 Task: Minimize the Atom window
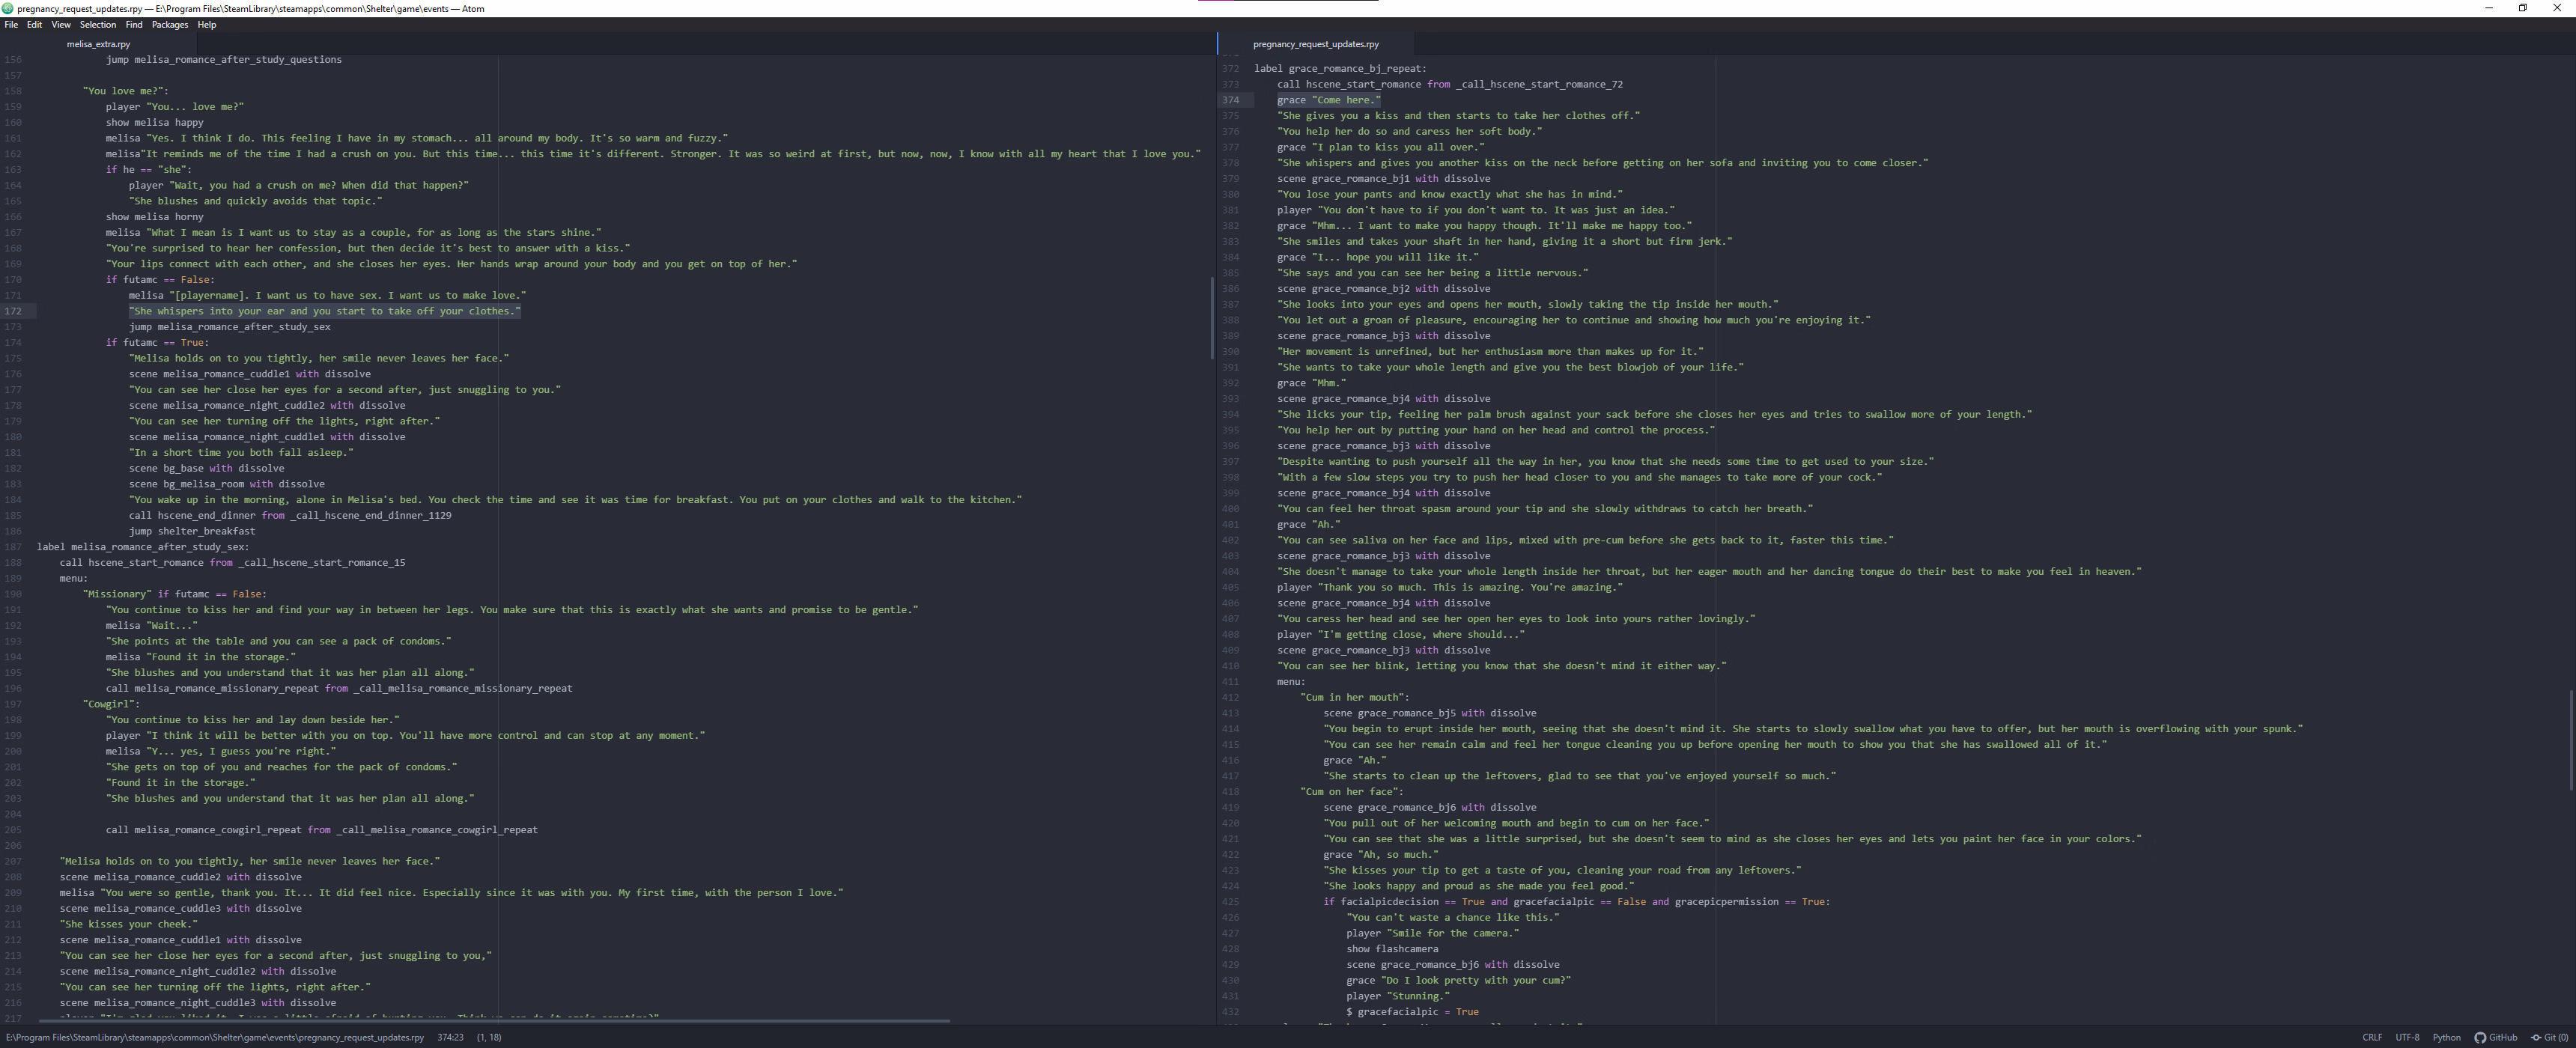[2489, 8]
